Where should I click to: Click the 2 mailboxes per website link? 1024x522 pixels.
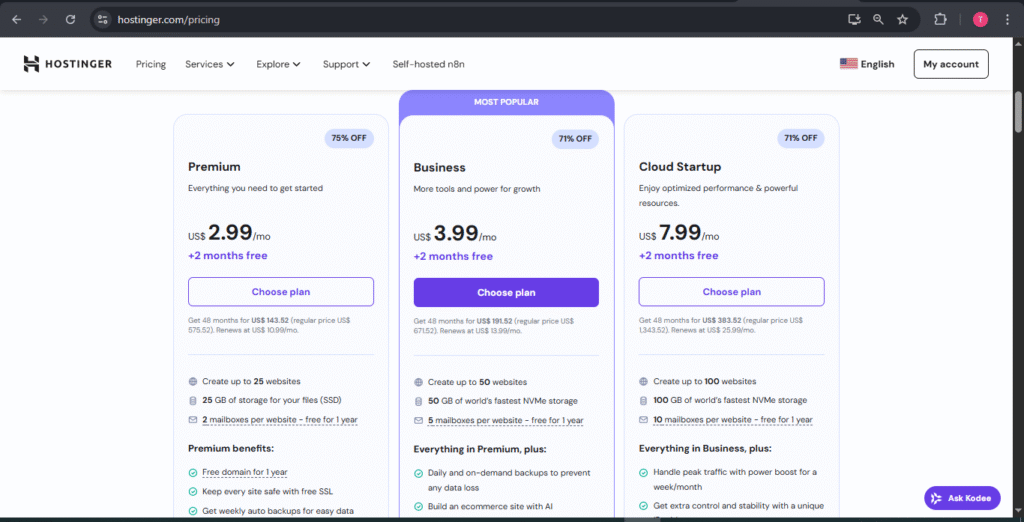280,420
